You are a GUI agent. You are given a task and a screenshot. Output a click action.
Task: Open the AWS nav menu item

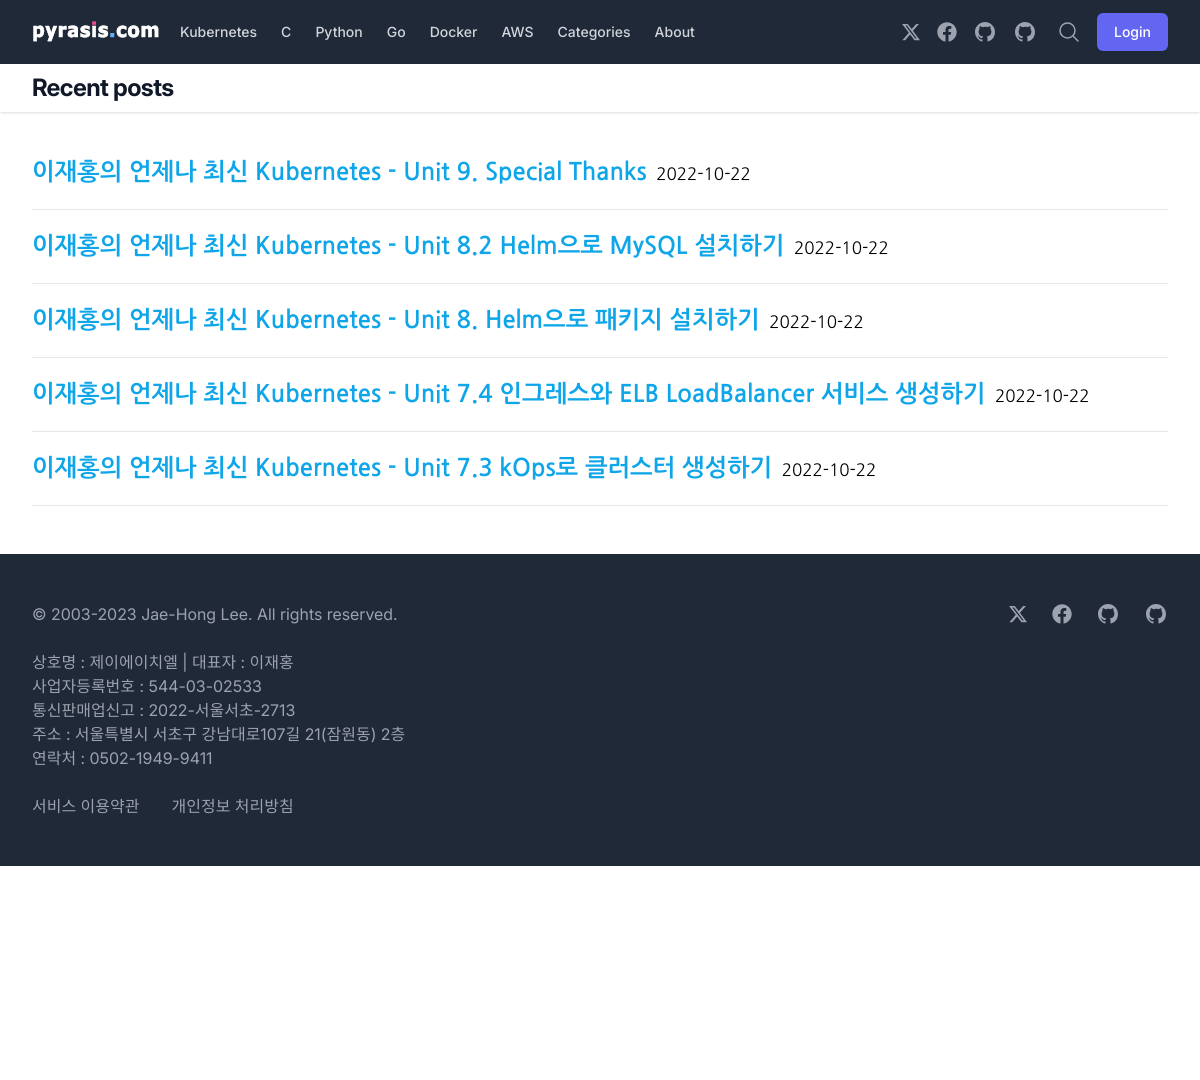tap(517, 32)
